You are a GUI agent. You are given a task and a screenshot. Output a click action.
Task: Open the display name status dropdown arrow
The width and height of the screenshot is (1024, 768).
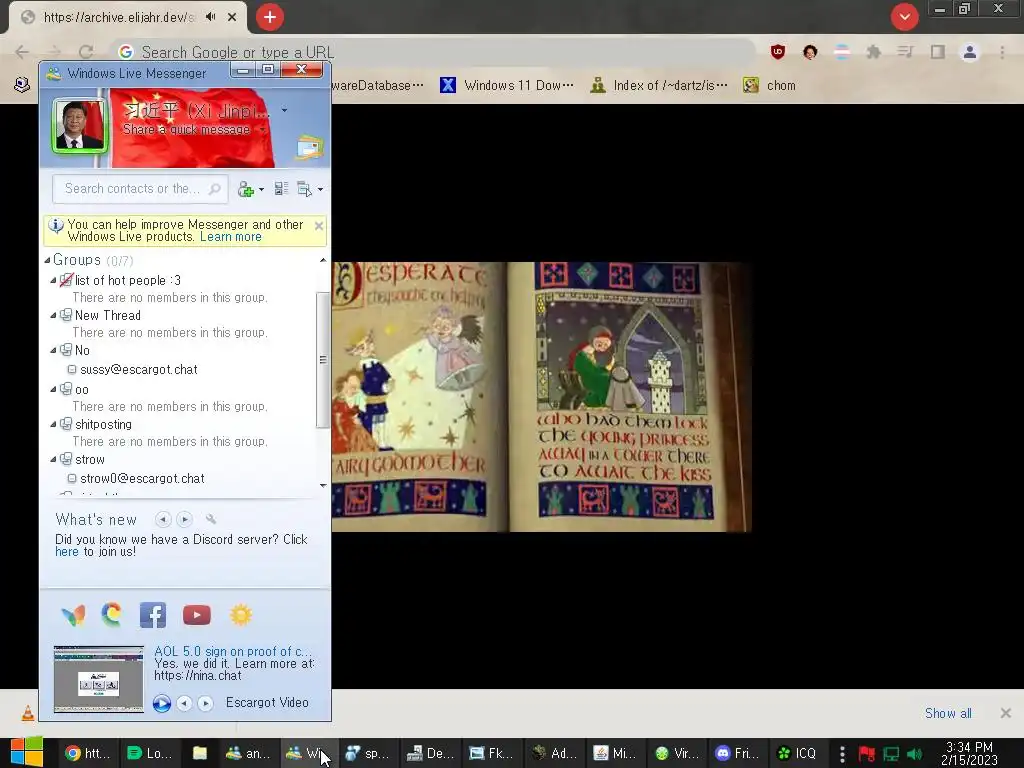284,110
